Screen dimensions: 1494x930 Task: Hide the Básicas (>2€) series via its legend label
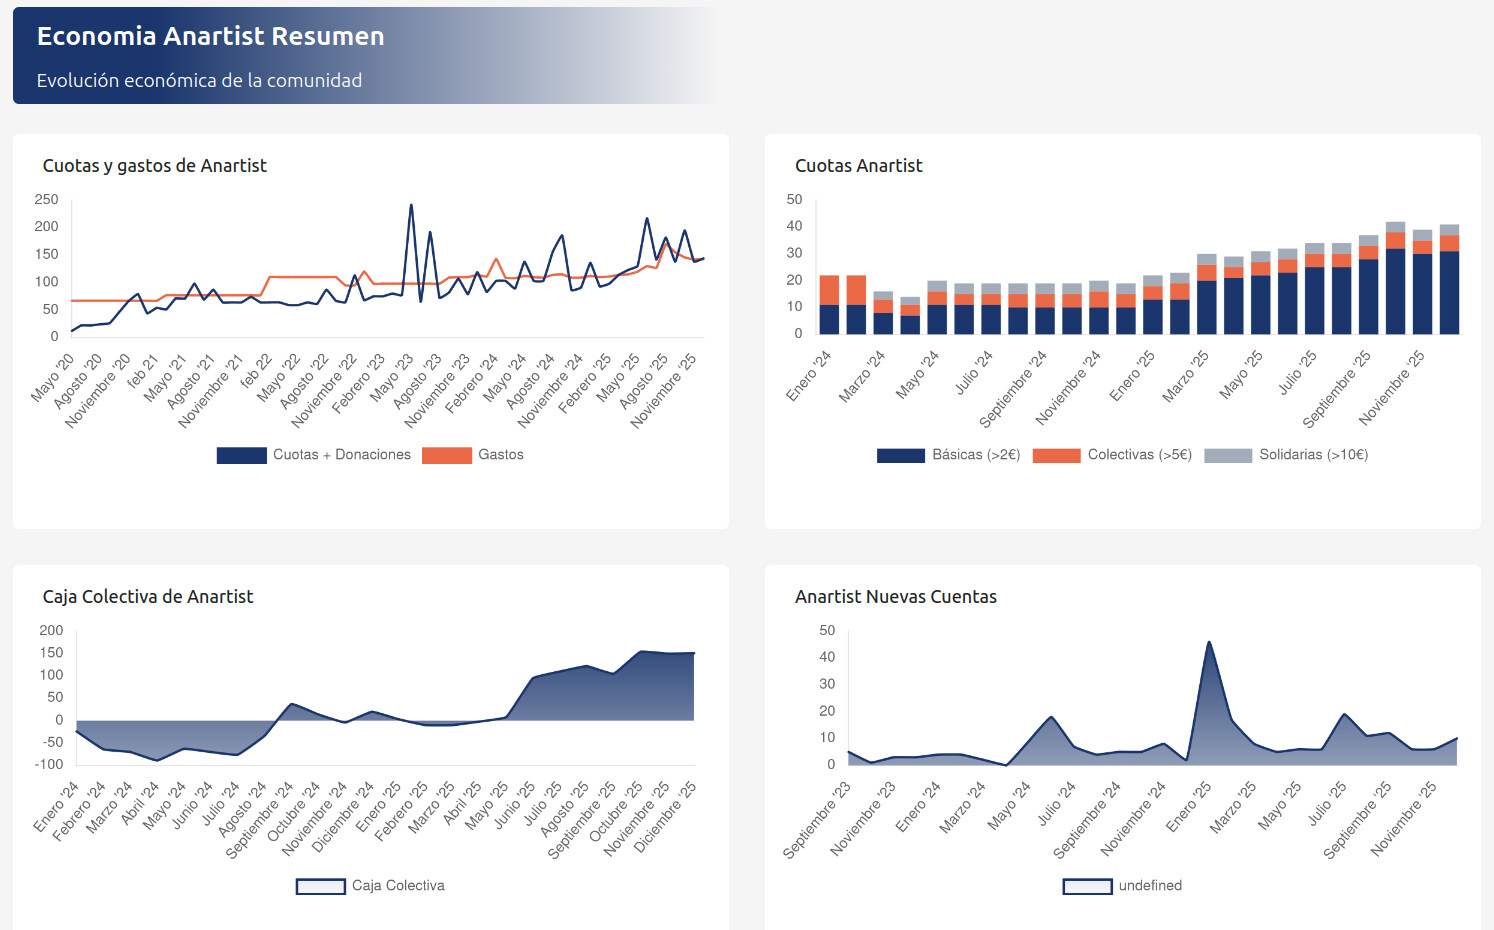[975, 455]
